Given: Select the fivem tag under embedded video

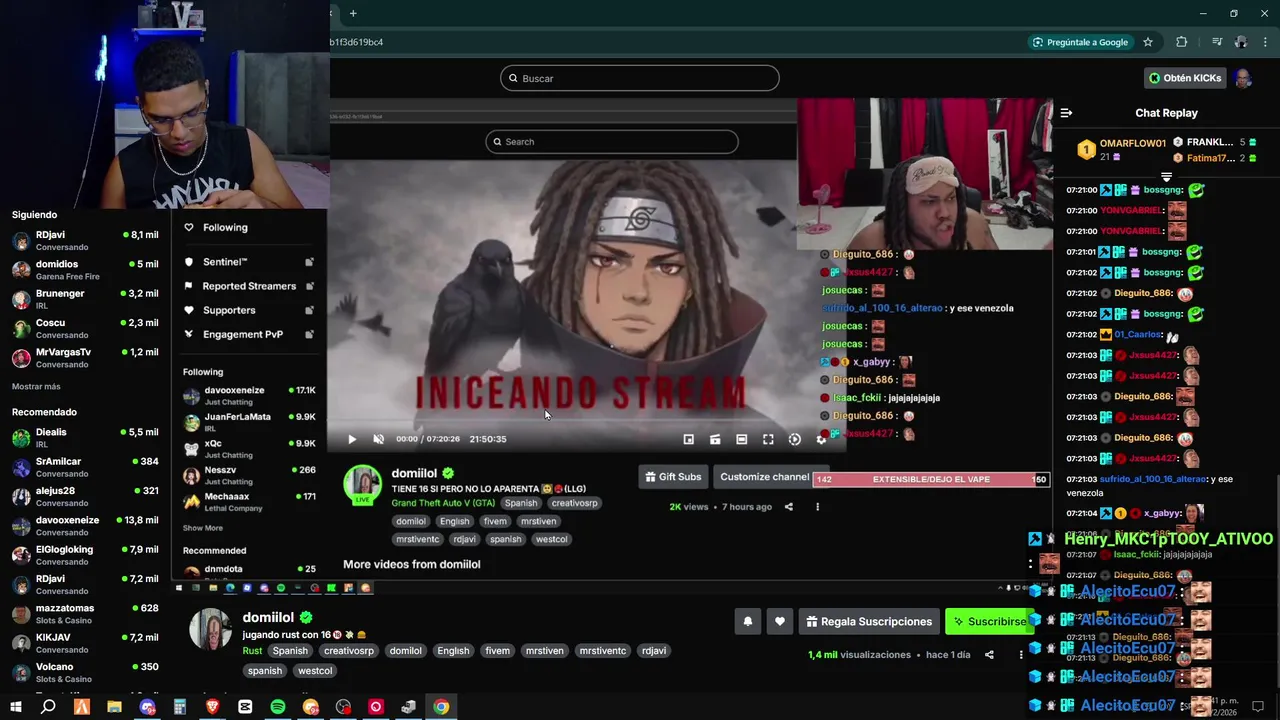Looking at the screenshot, I should click(495, 521).
